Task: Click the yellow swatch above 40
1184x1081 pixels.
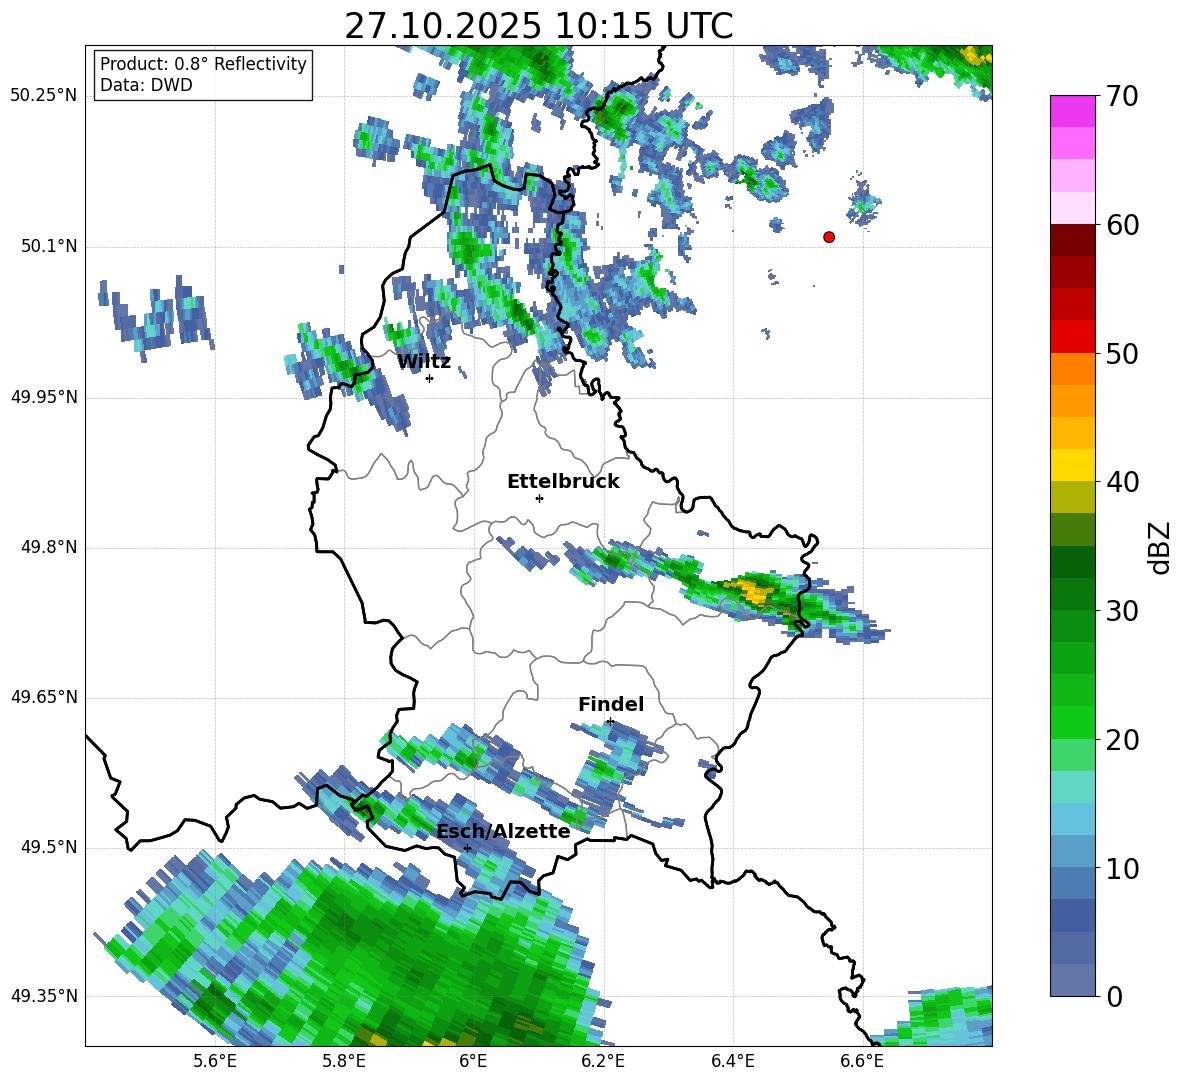Action: coord(1072,465)
